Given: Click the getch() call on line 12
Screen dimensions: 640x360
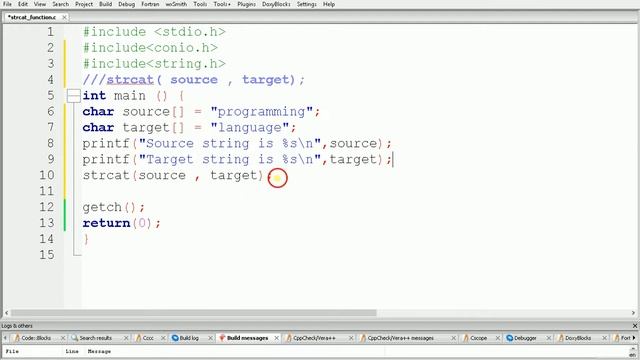Looking at the screenshot, I should pos(113,207).
